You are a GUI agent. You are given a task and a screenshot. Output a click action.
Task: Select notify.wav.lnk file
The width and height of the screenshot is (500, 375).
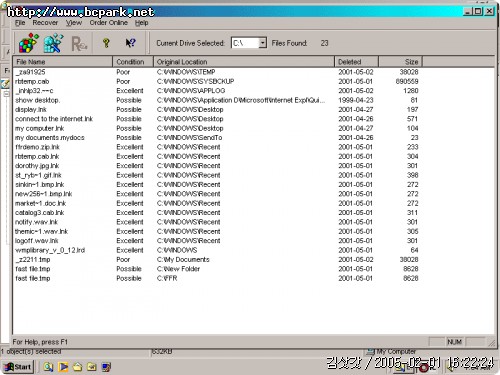point(36,222)
